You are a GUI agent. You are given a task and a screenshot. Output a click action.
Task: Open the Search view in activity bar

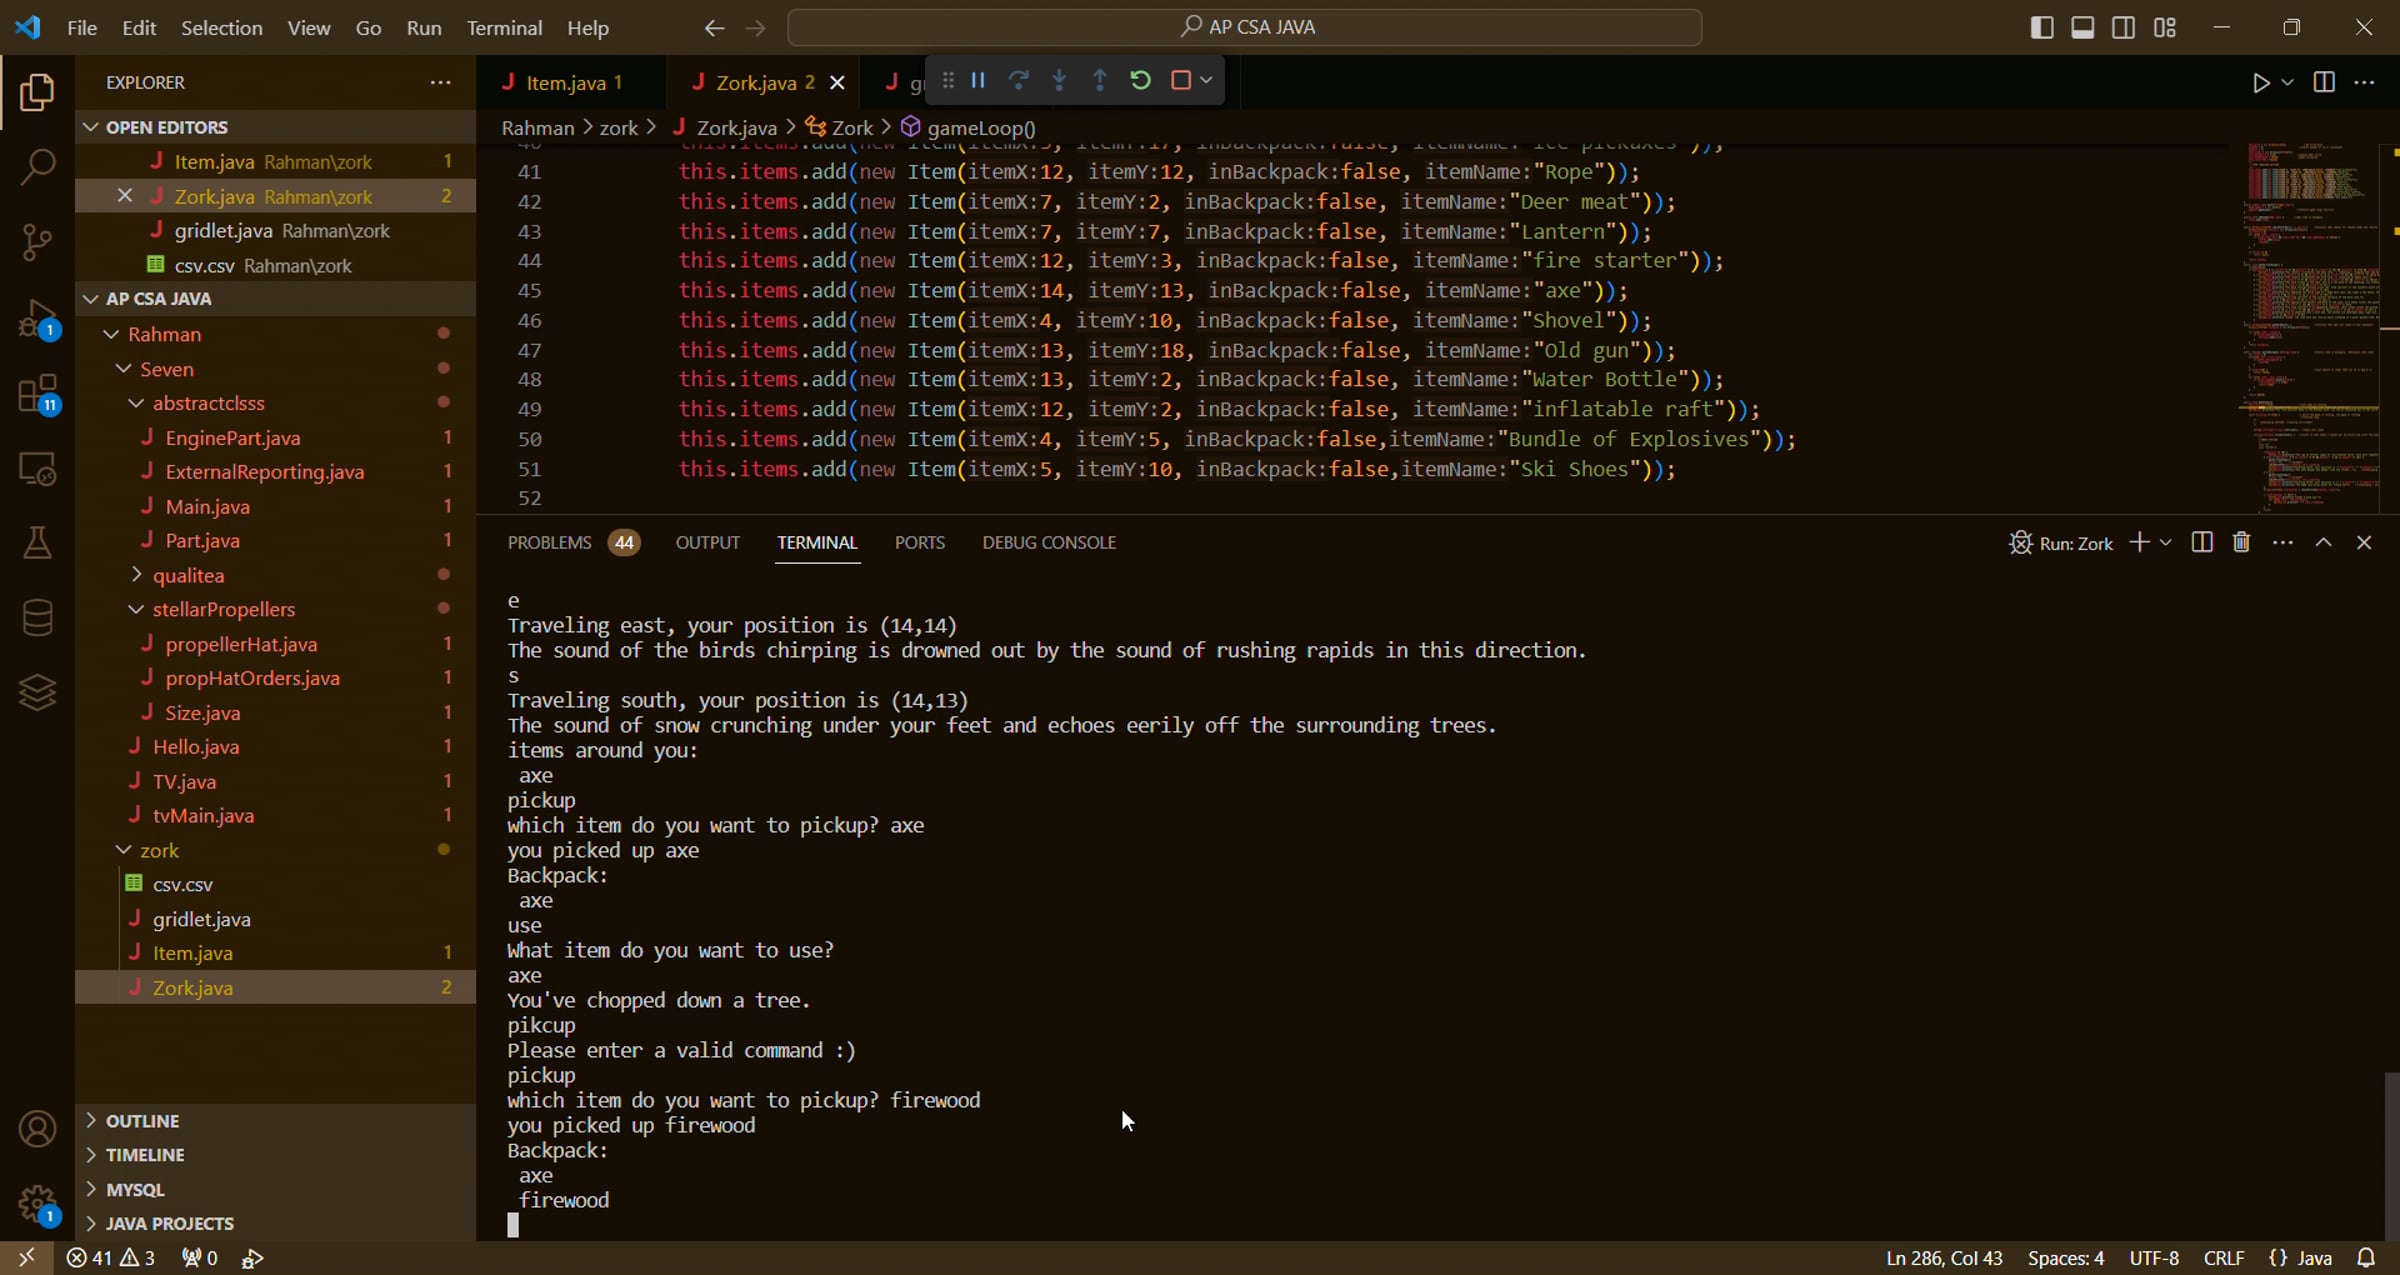(x=37, y=166)
